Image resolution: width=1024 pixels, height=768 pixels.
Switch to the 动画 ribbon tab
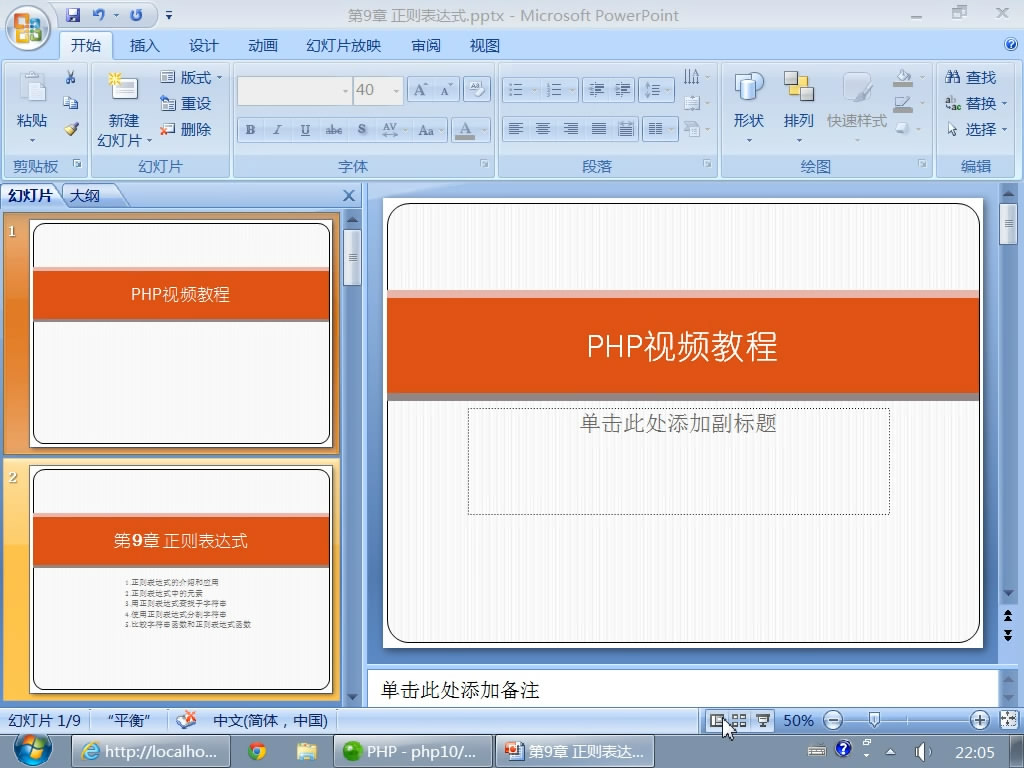(263, 46)
